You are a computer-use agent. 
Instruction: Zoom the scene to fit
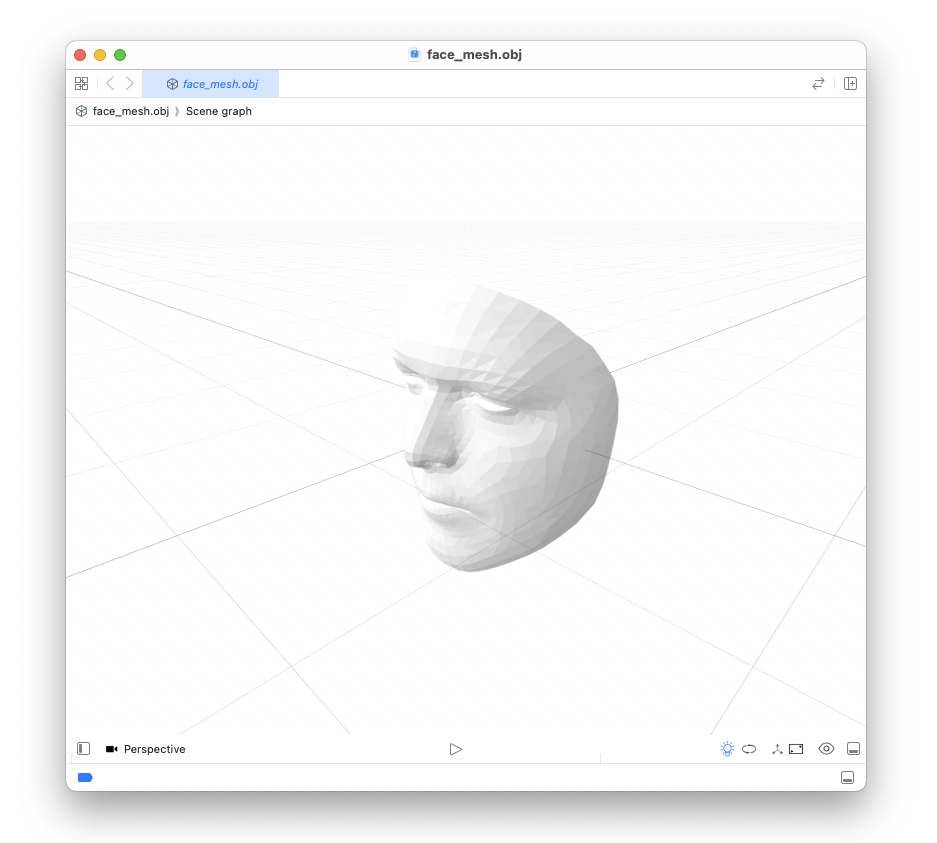(797, 748)
